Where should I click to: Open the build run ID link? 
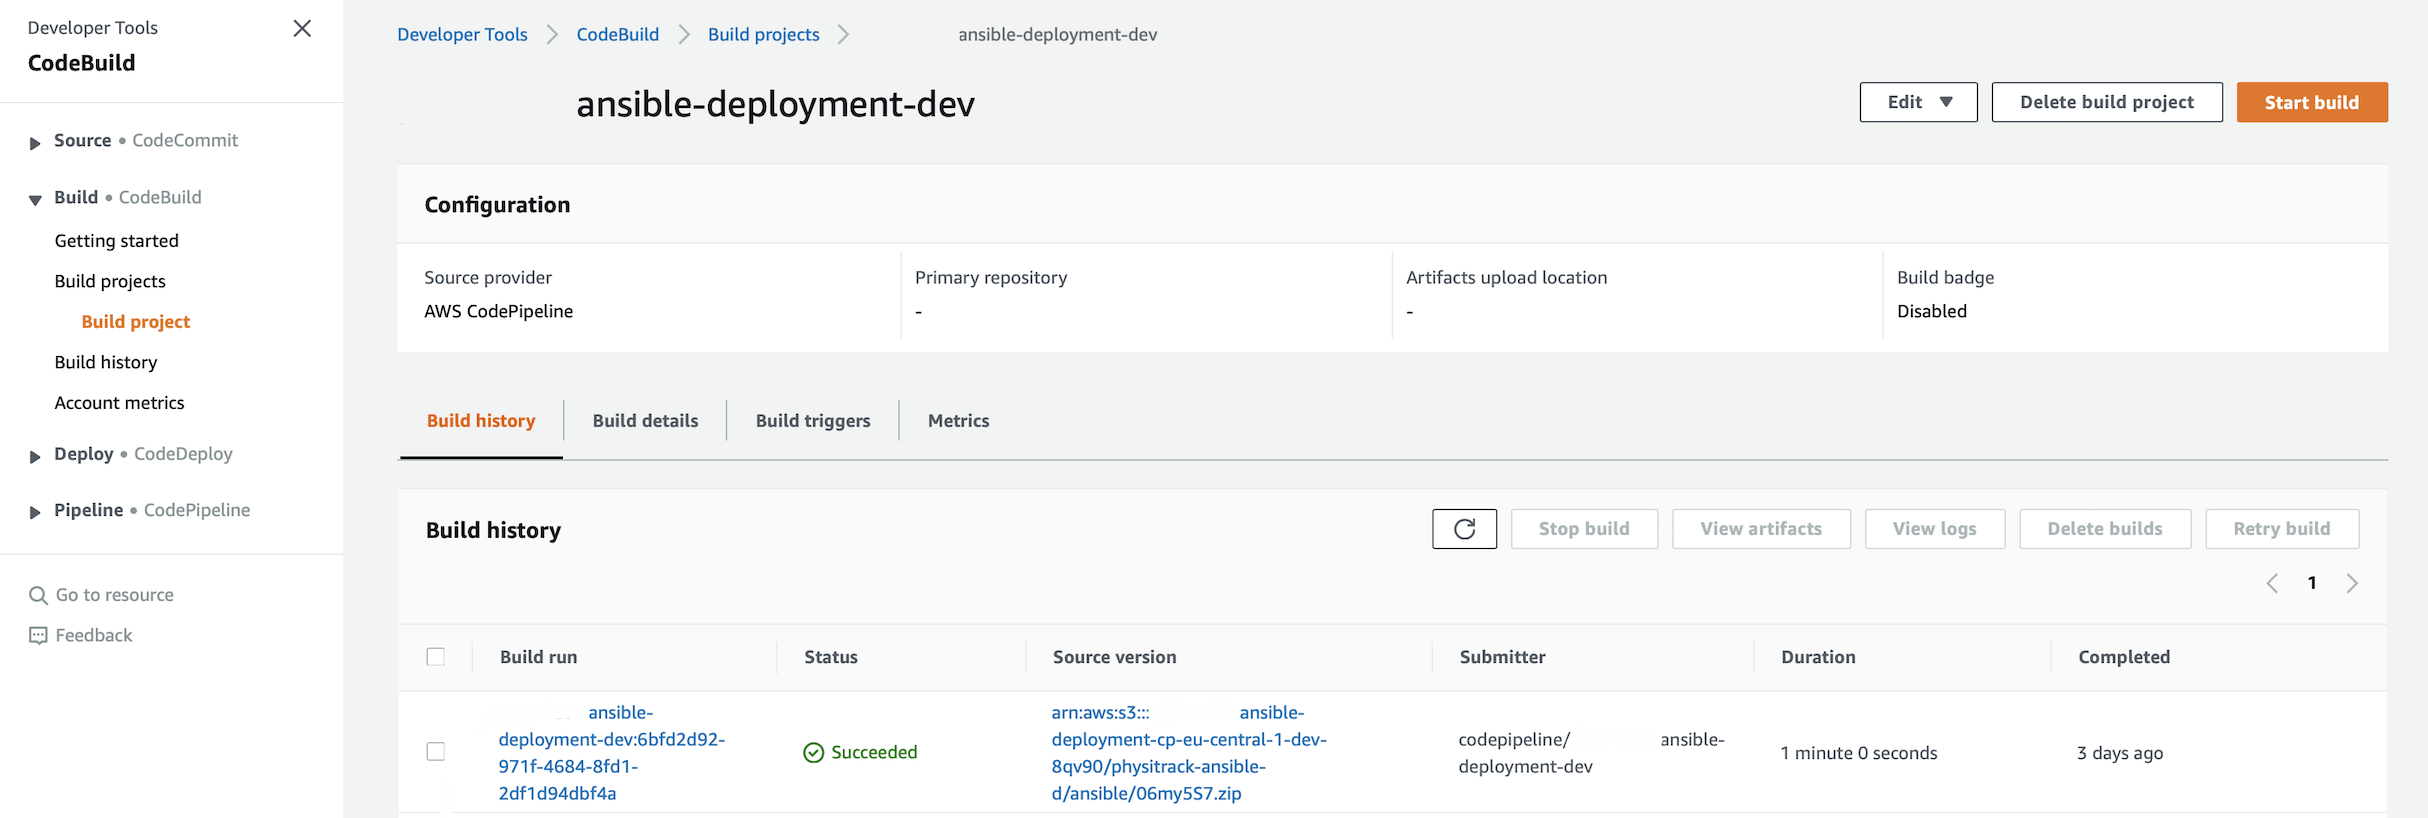pyautogui.click(x=611, y=753)
